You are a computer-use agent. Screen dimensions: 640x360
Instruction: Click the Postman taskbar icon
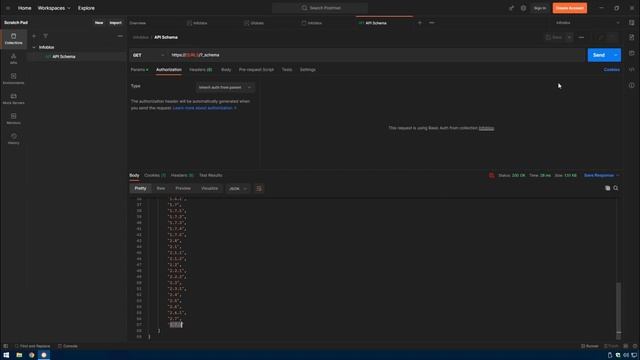[44, 355]
